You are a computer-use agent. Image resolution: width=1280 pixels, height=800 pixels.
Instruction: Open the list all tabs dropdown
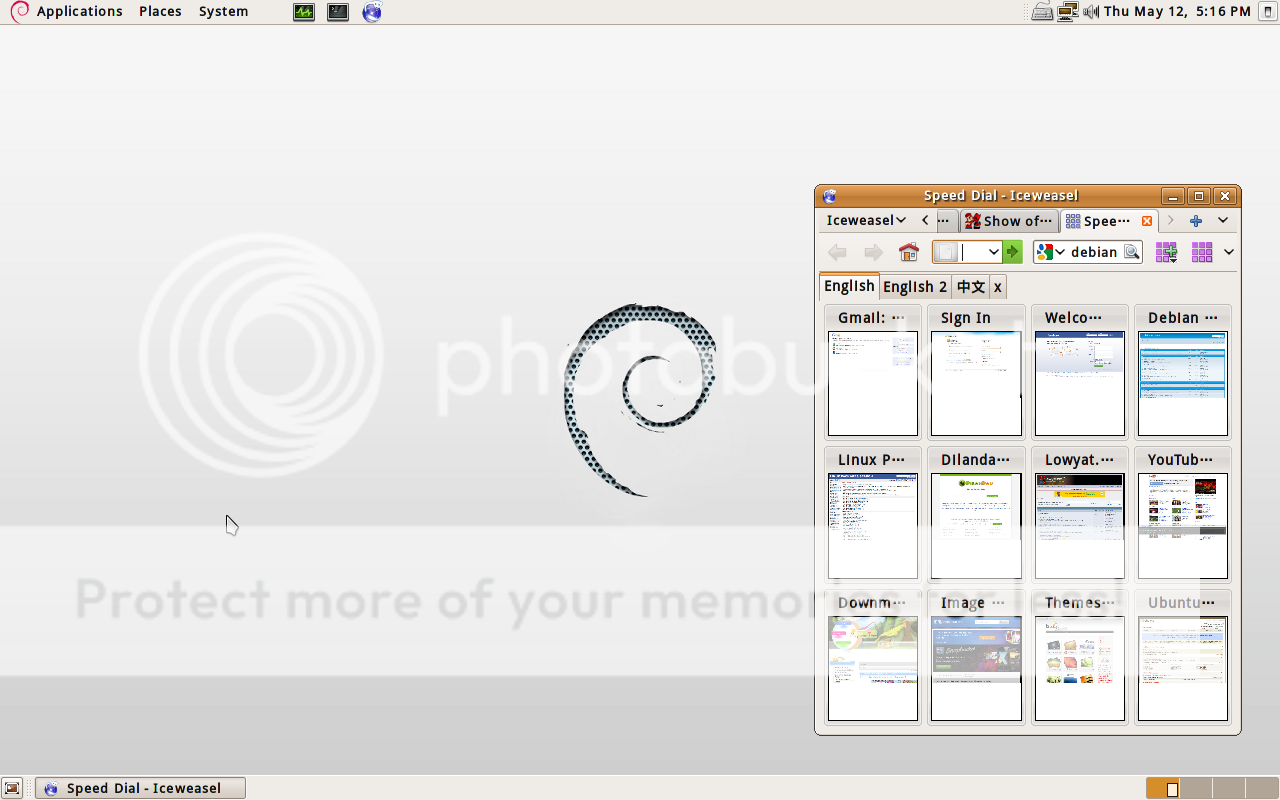click(x=1223, y=221)
